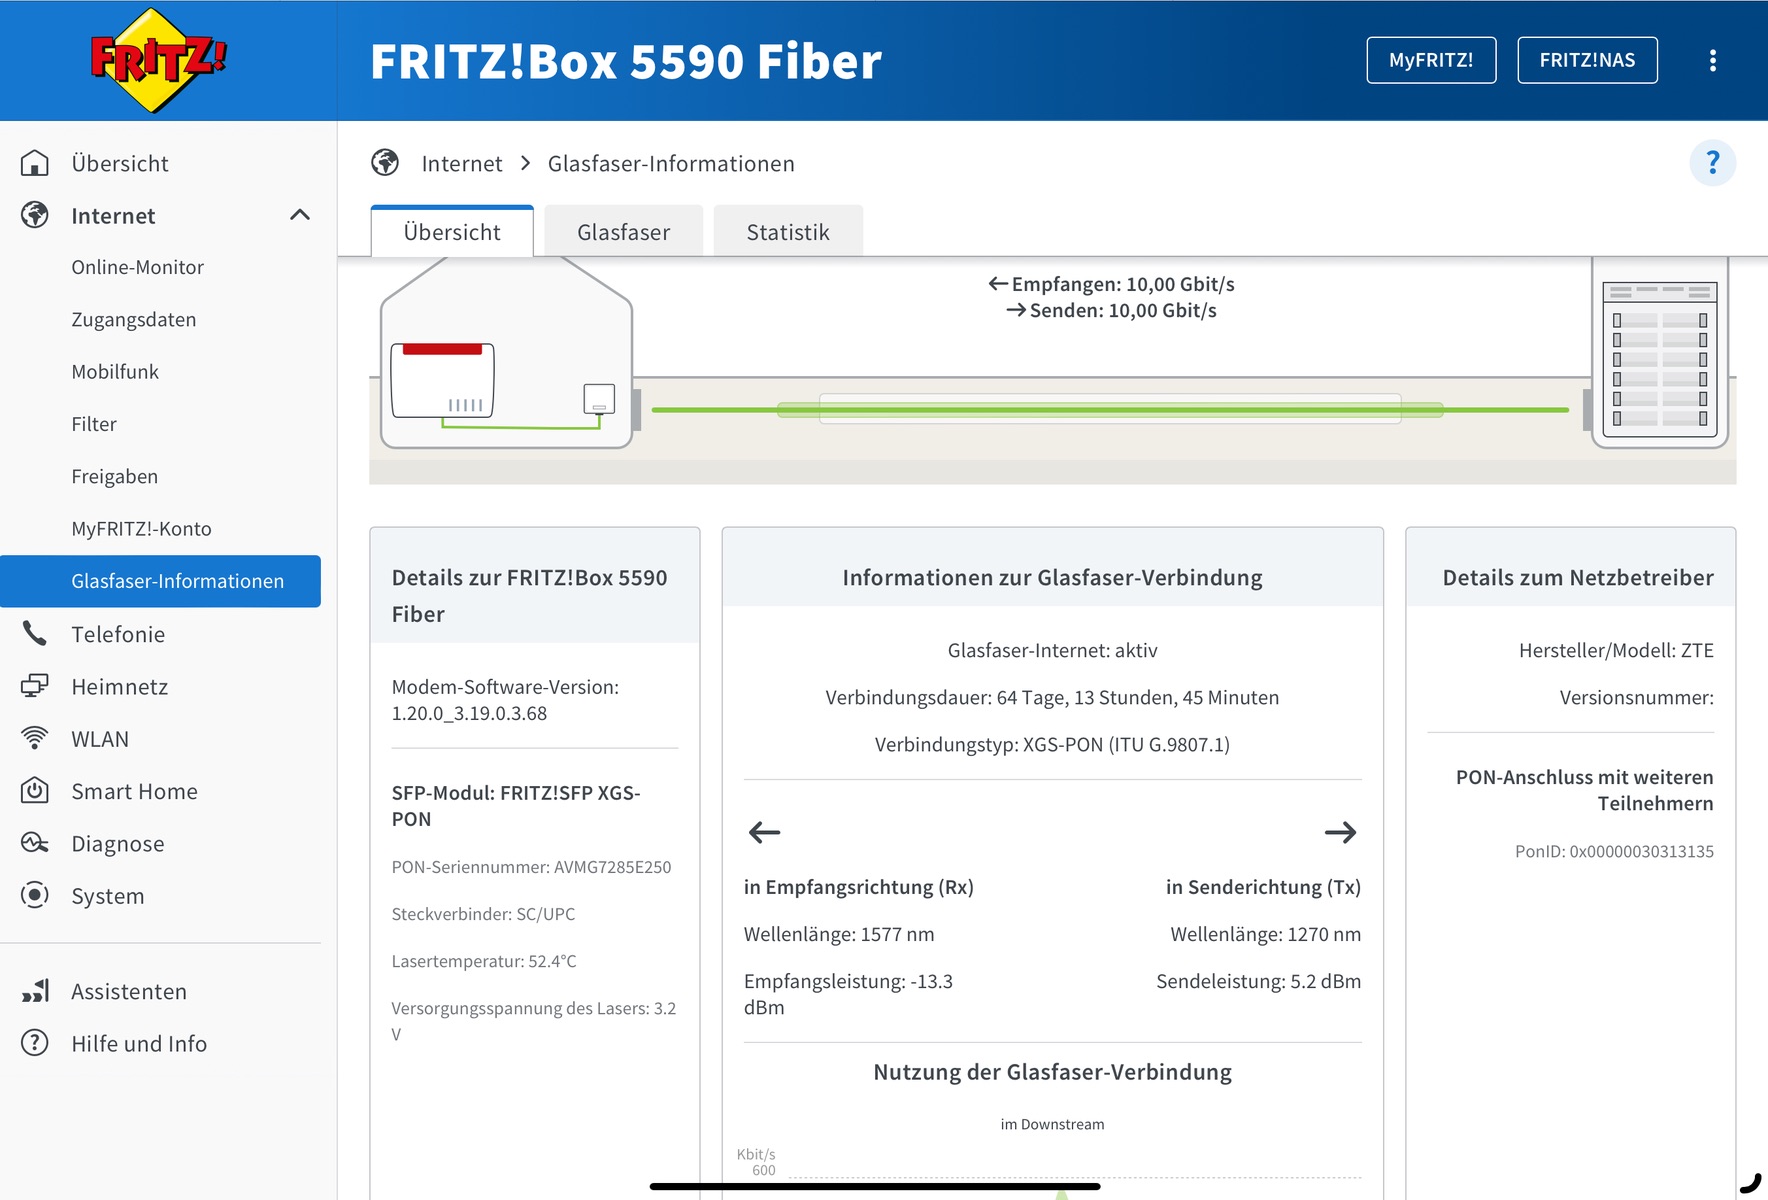
Task: Click Versorgungsspannung des Lasers text
Action: [x=534, y=1021]
